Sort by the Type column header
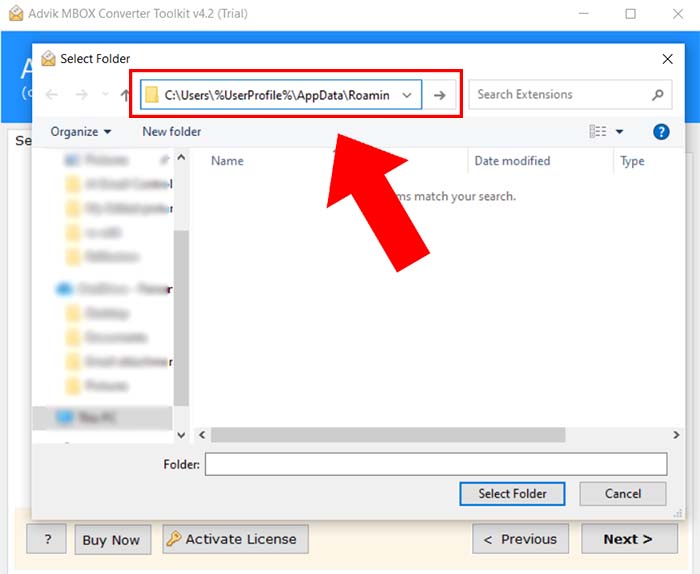 point(632,161)
